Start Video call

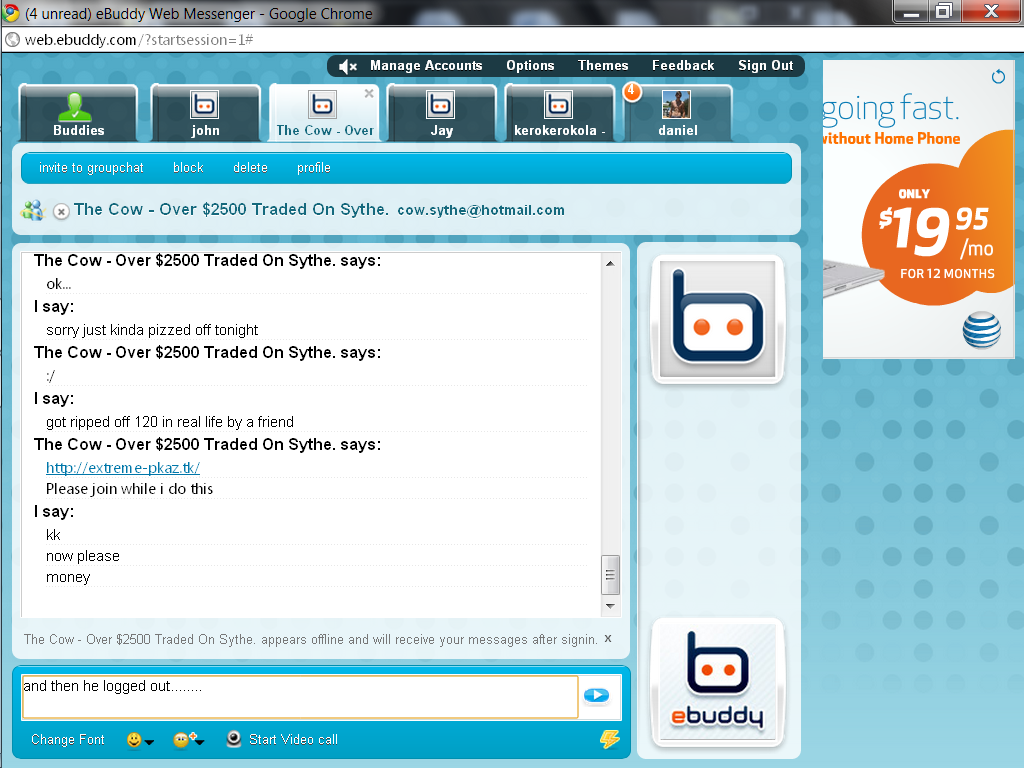pyautogui.click(x=293, y=739)
